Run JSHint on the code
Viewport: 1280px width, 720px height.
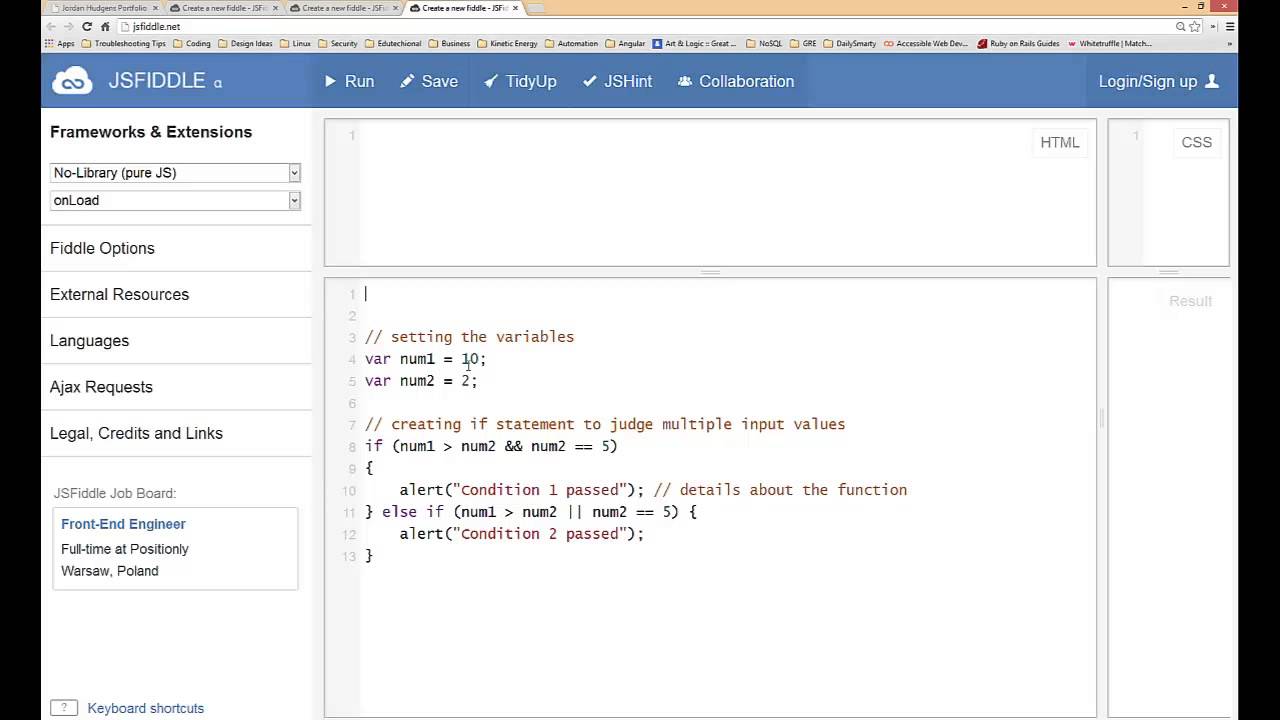(x=617, y=81)
